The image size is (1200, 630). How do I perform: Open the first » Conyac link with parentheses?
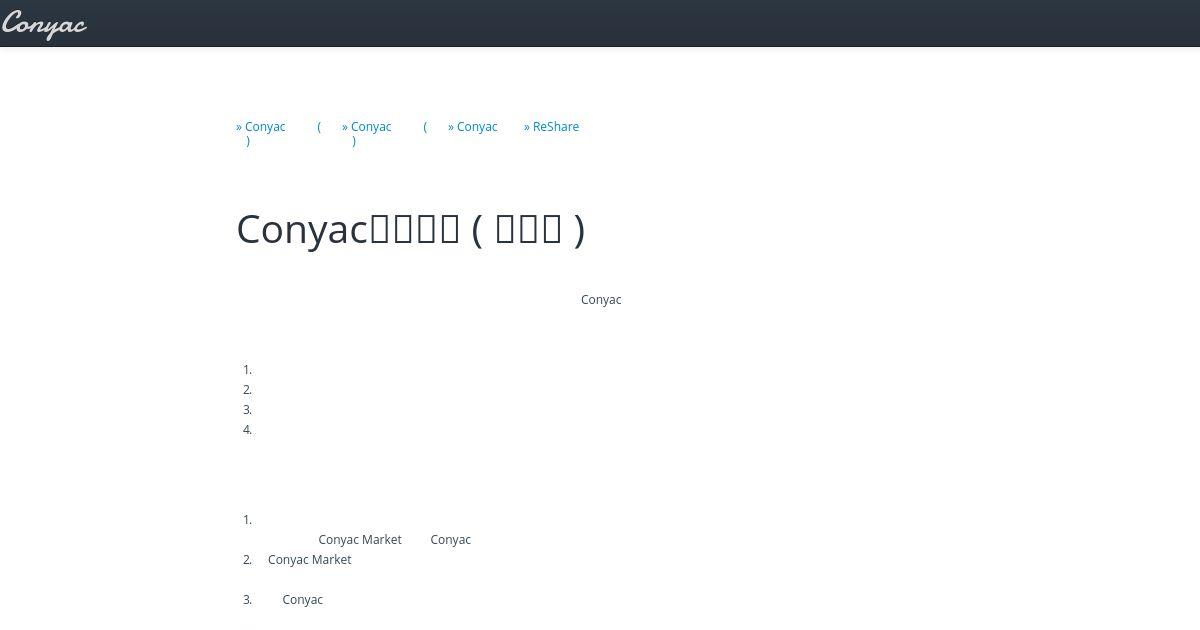[278, 133]
